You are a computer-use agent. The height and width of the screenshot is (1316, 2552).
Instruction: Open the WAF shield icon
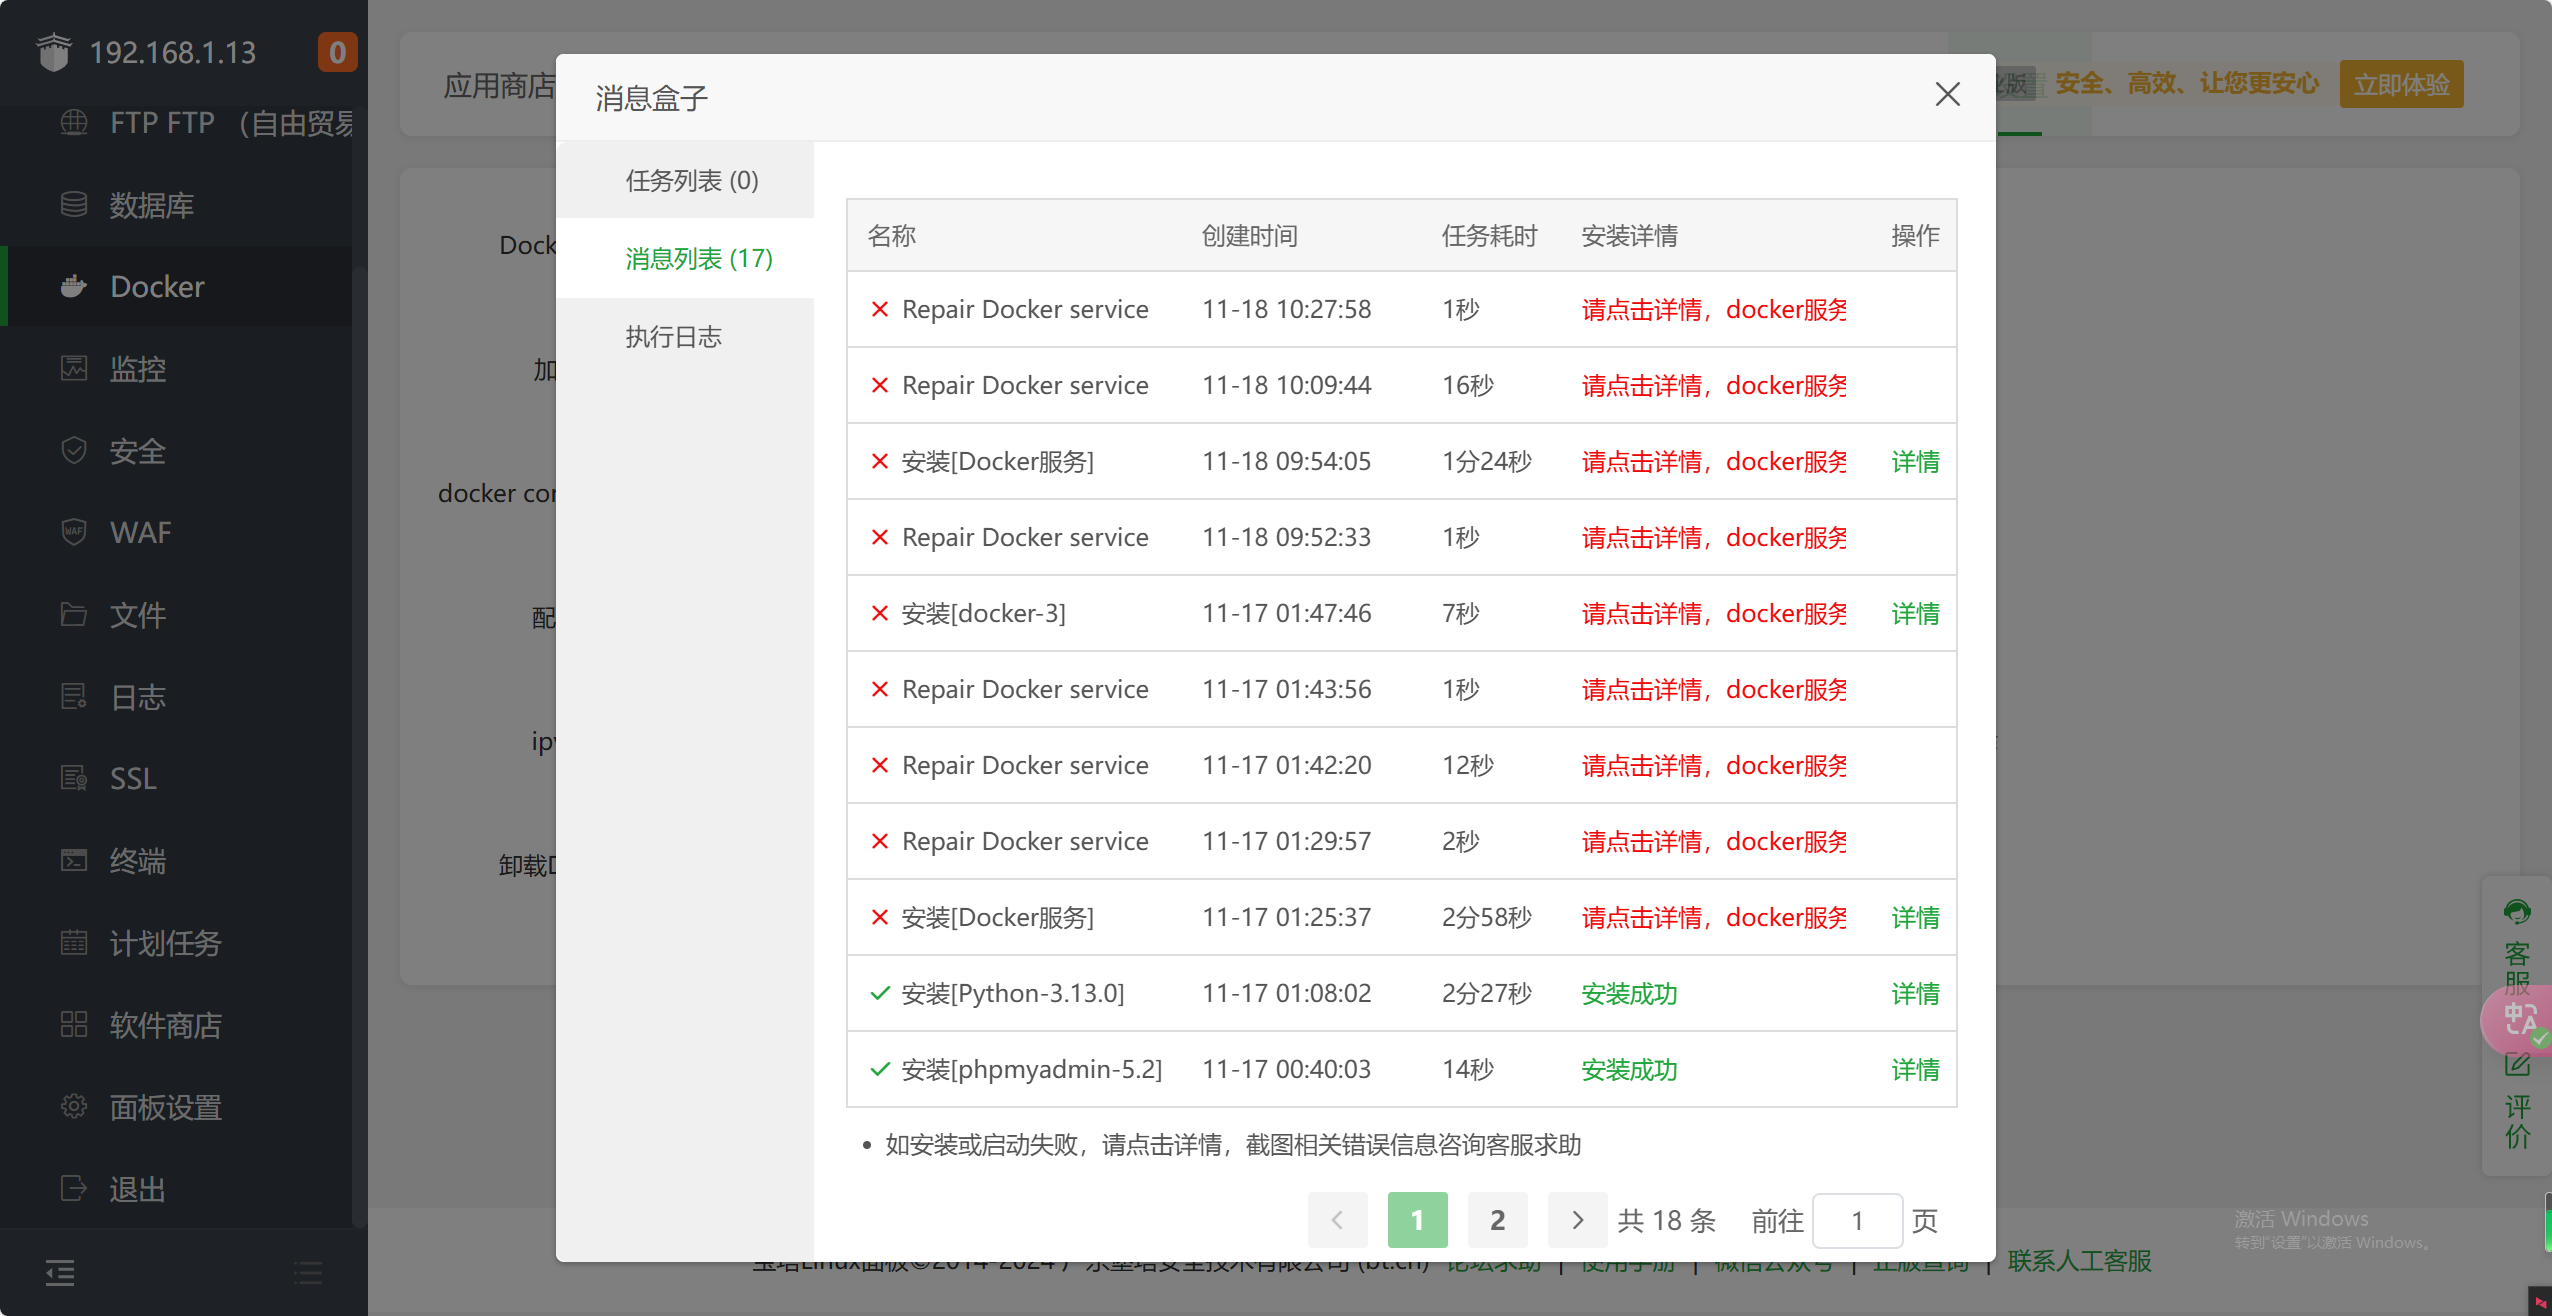click(74, 532)
